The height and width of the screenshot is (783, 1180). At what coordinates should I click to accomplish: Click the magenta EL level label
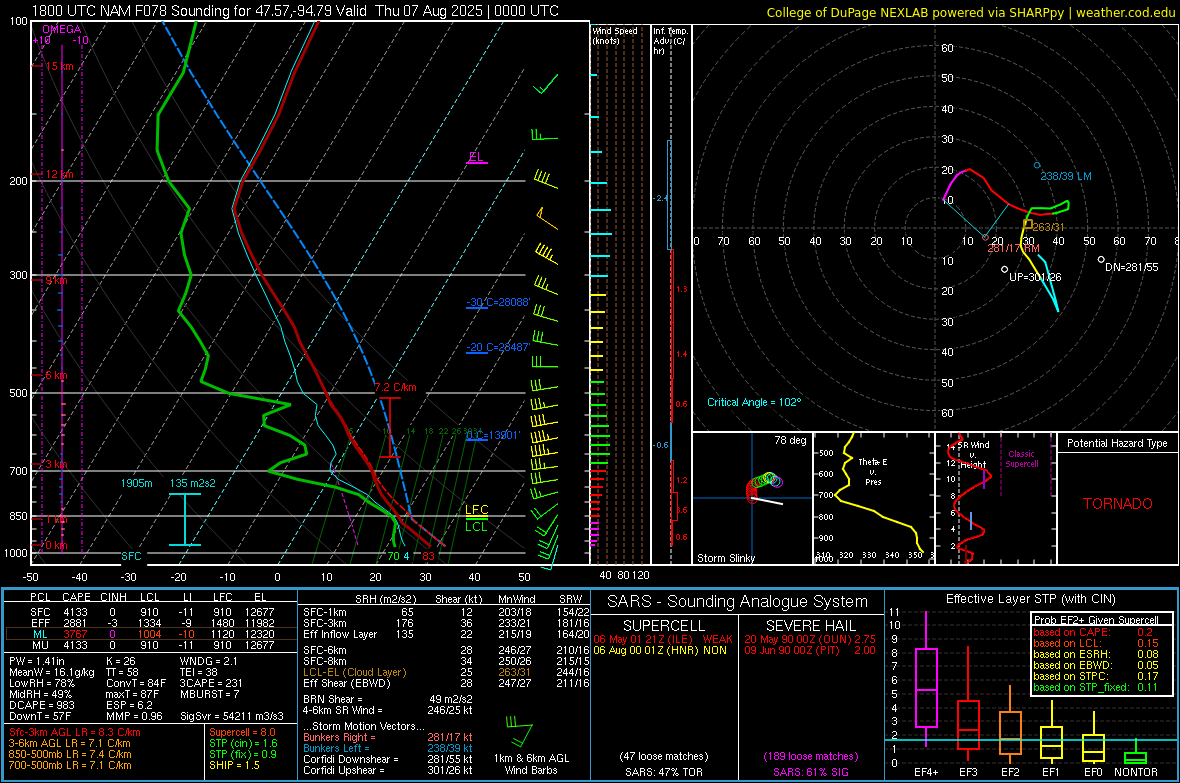point(476,157)
